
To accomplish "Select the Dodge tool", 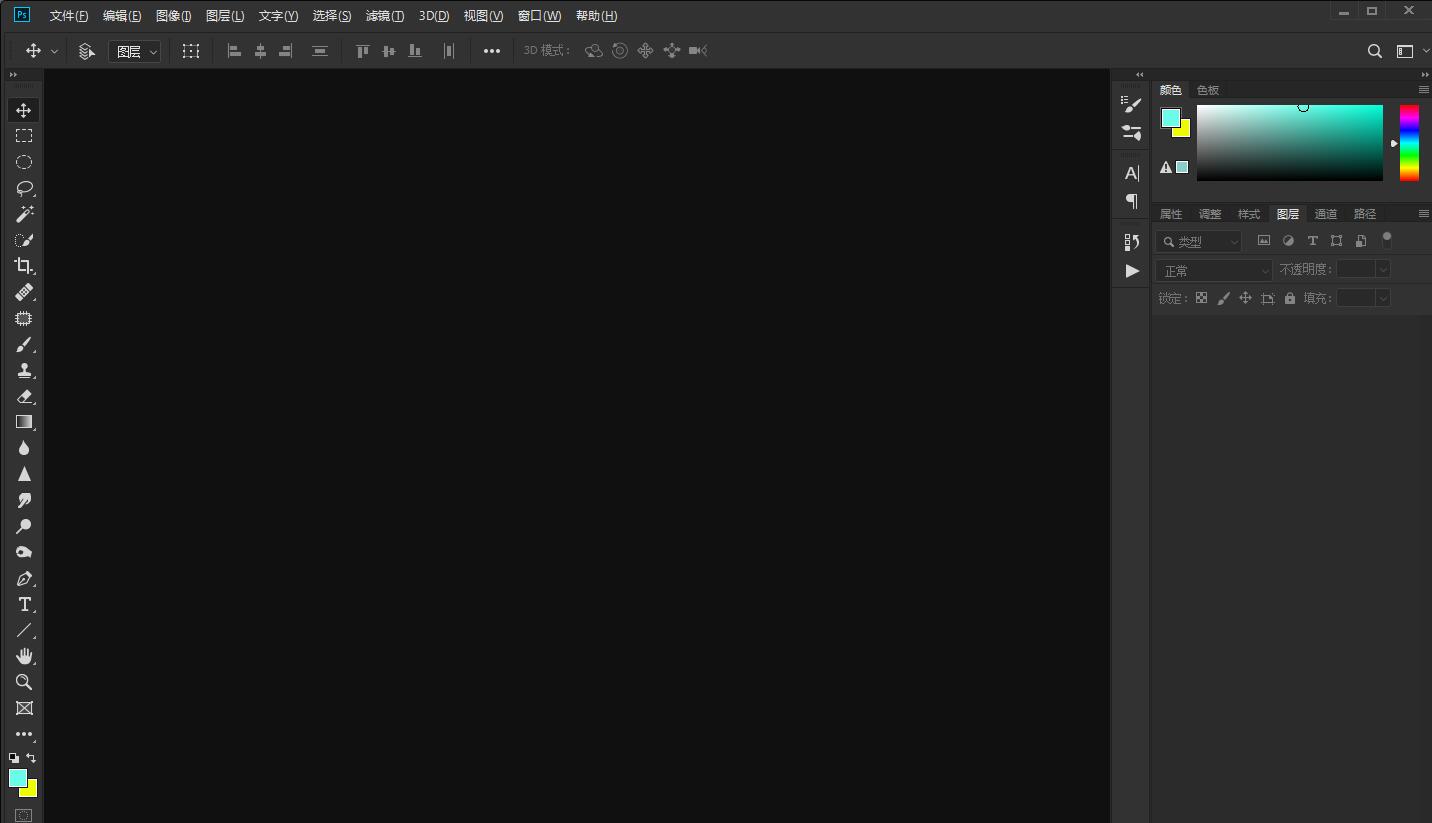I will pyautogui.click(x=24, y=526).
